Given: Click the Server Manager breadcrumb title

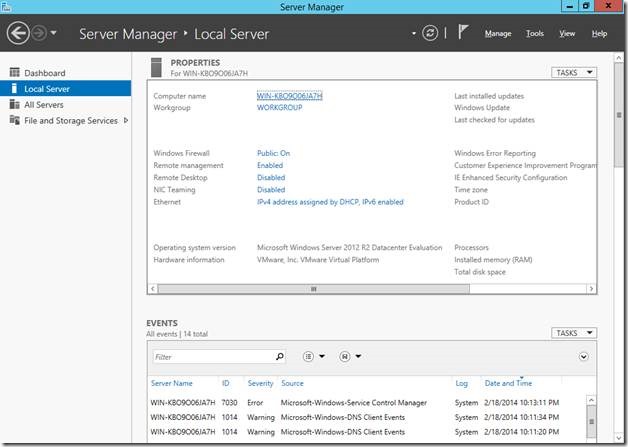Looking at the screenshot, I should 128,34.
